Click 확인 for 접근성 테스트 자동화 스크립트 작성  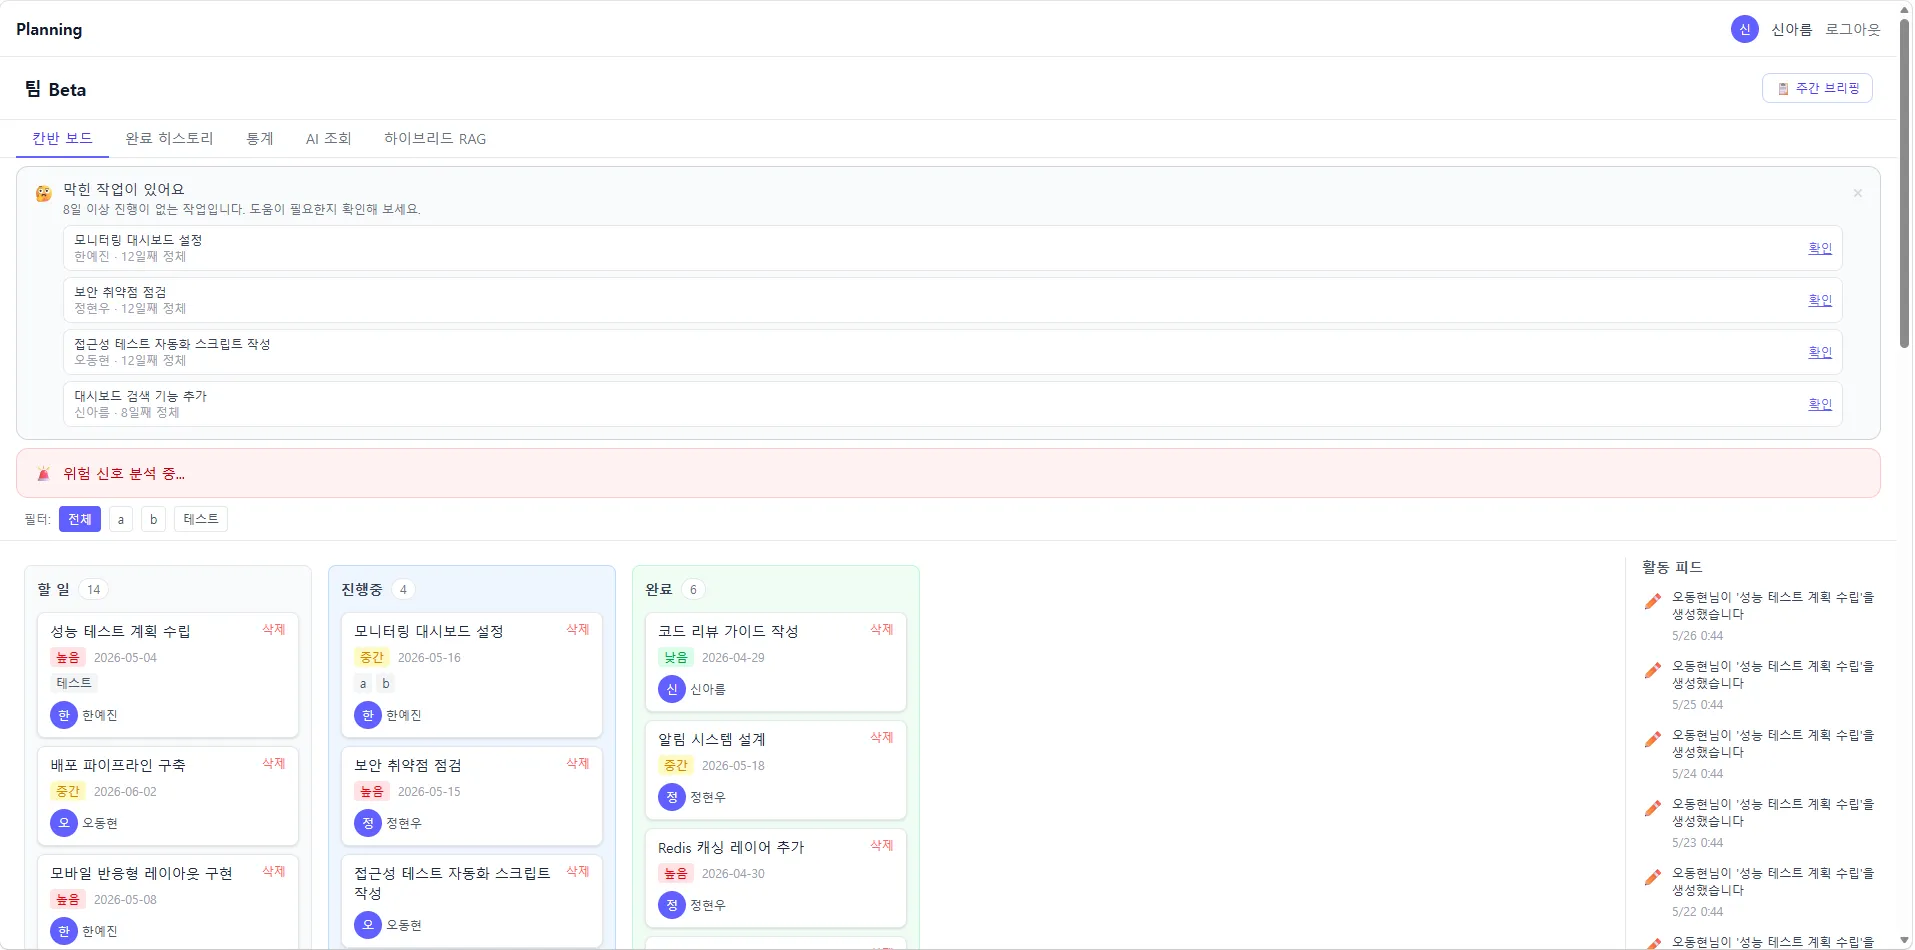pyautogui.click(x=1820, y=352)
